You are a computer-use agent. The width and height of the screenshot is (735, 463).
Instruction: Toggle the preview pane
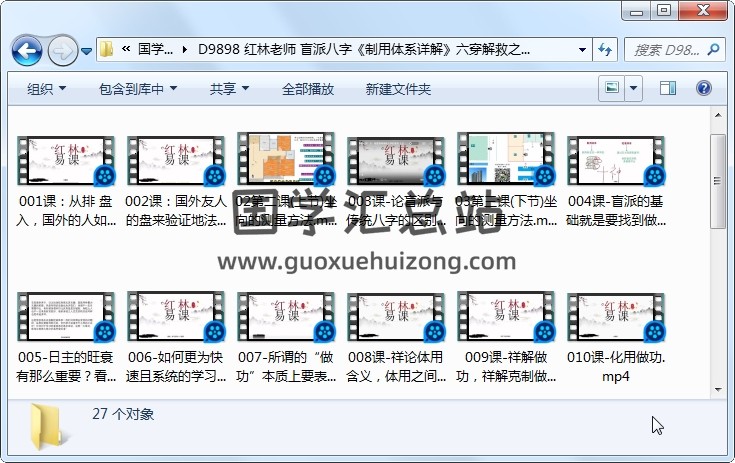(668, 88)
